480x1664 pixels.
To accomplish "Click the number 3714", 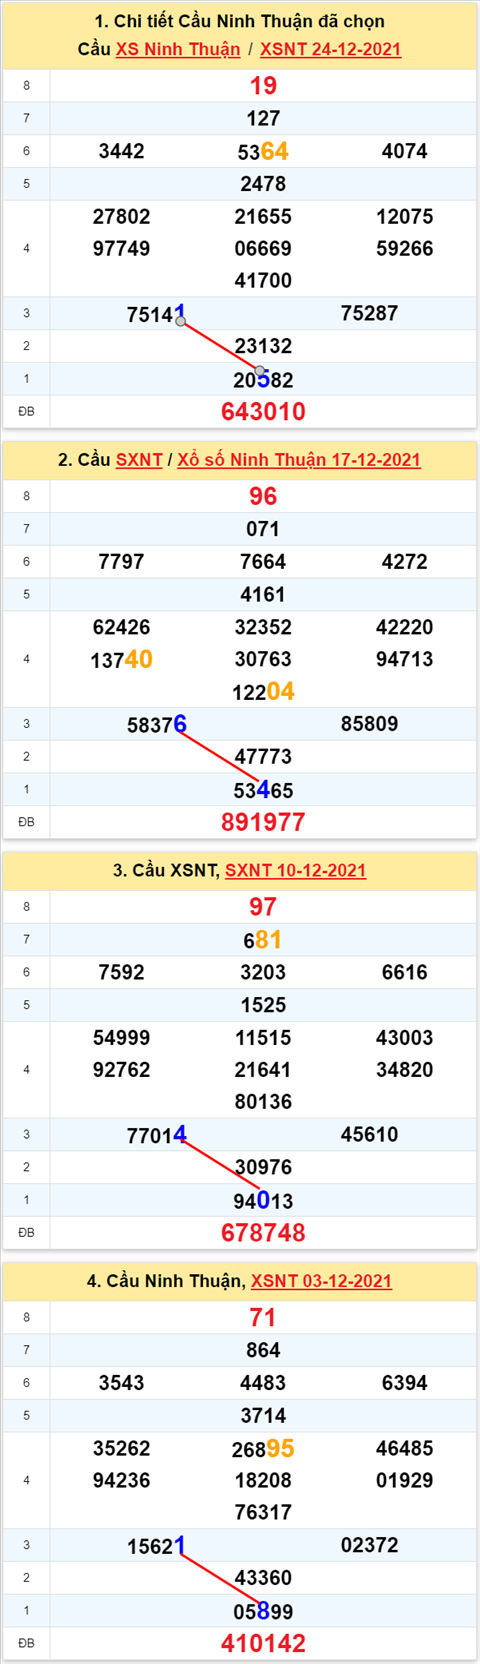I will click(263, 1416).
